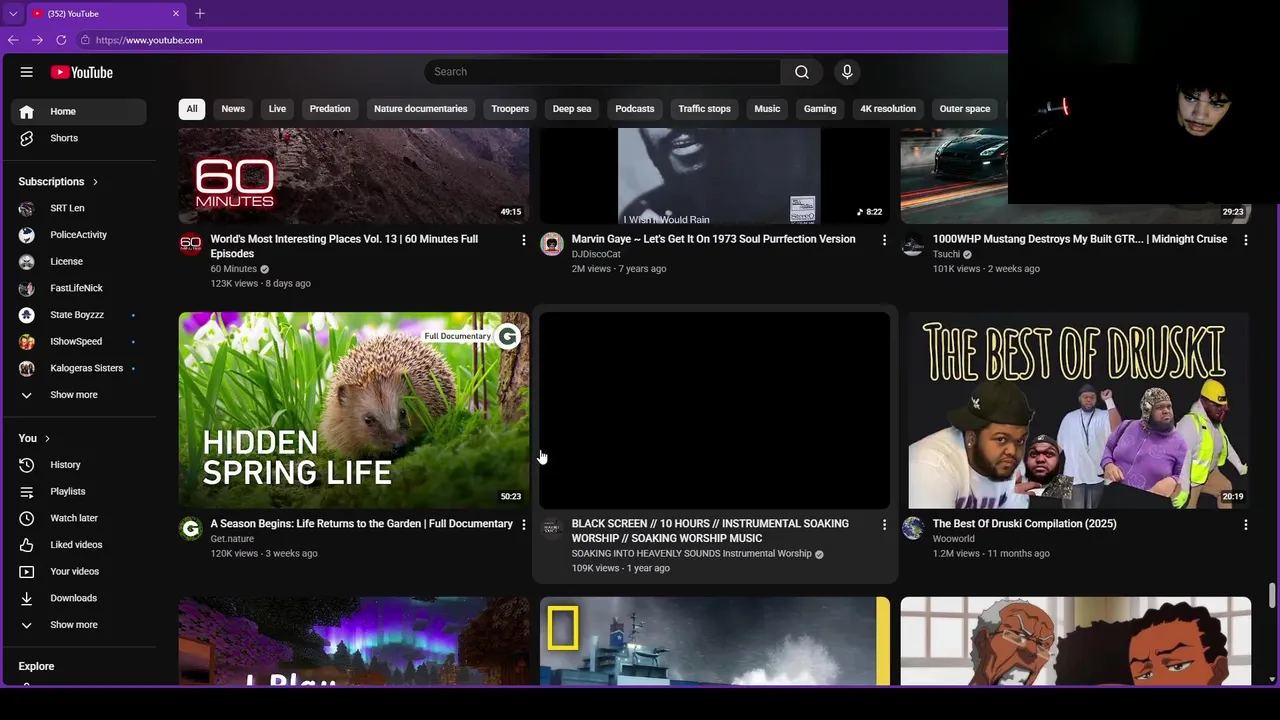The height and width of the screenshot is (720, 1280).
Task: Select the All filter chip
Action: coord(192,109)
